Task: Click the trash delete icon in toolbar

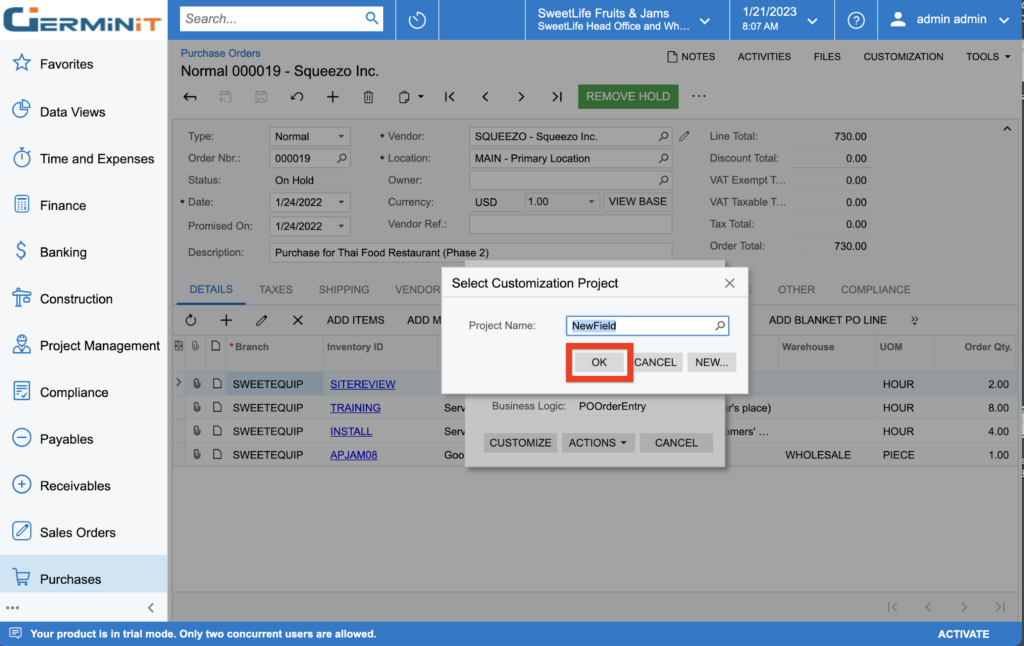Action: pyautogui.click(x=368, y=97)
